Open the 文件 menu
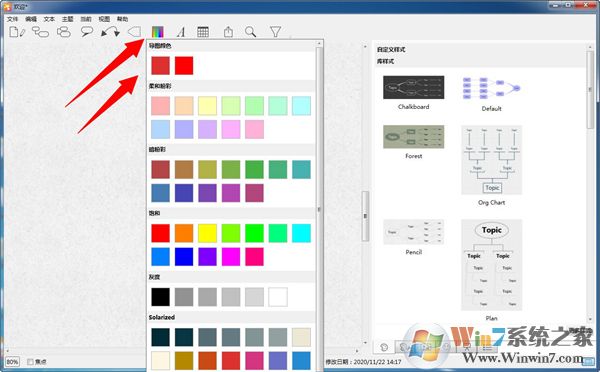600x372 pixels. click(13, 19)
